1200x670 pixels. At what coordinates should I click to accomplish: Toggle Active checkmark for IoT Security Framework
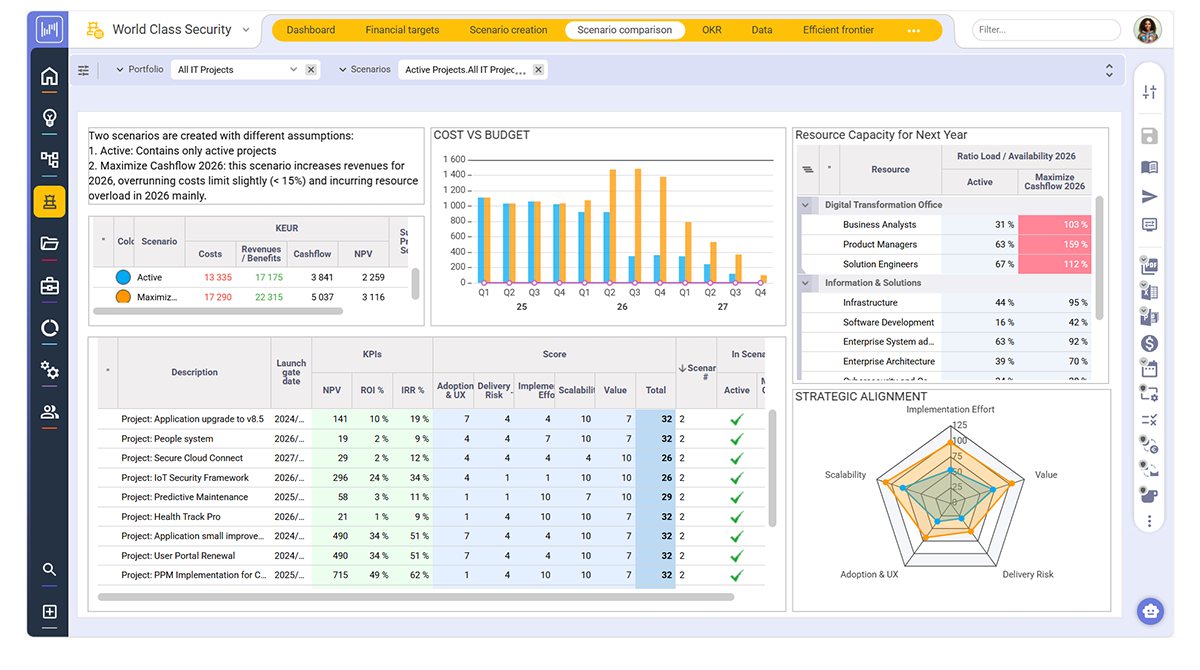(737, 478)
